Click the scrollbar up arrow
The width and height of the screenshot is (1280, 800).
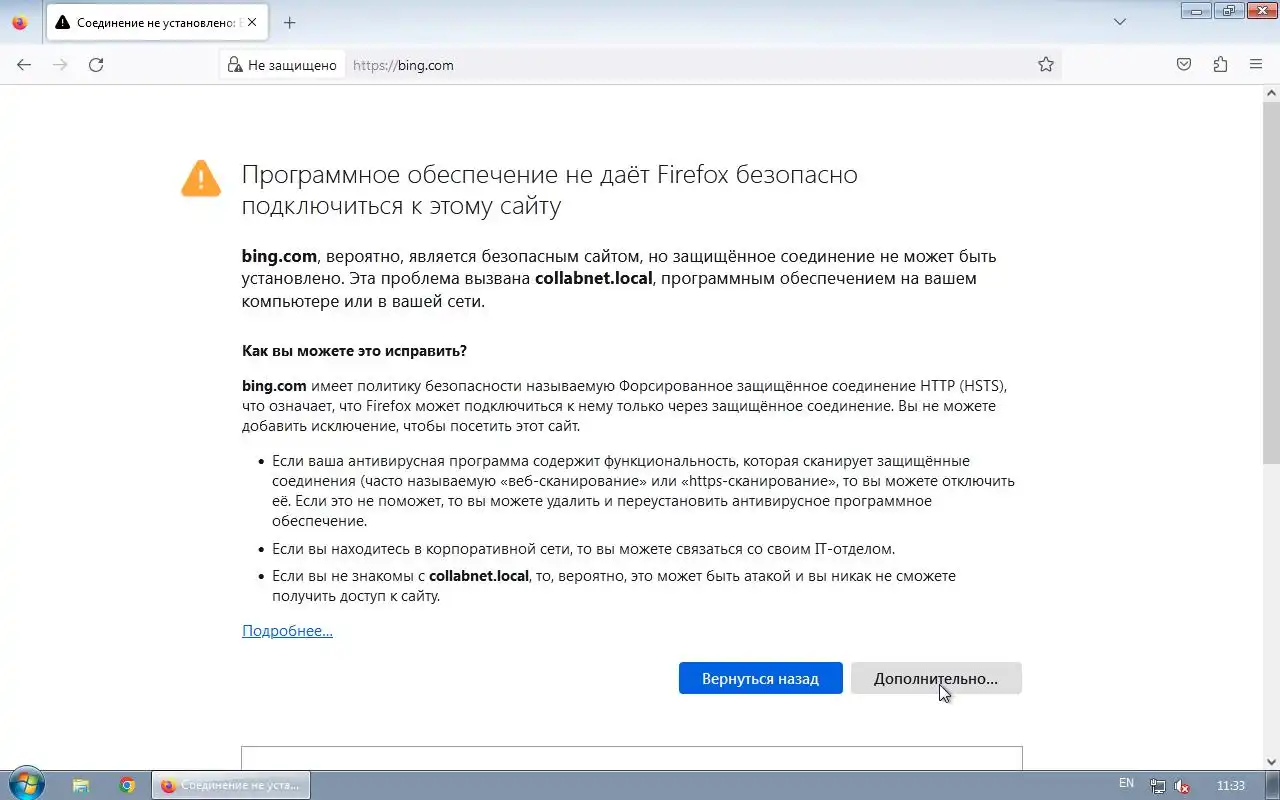coord(1271,93)
